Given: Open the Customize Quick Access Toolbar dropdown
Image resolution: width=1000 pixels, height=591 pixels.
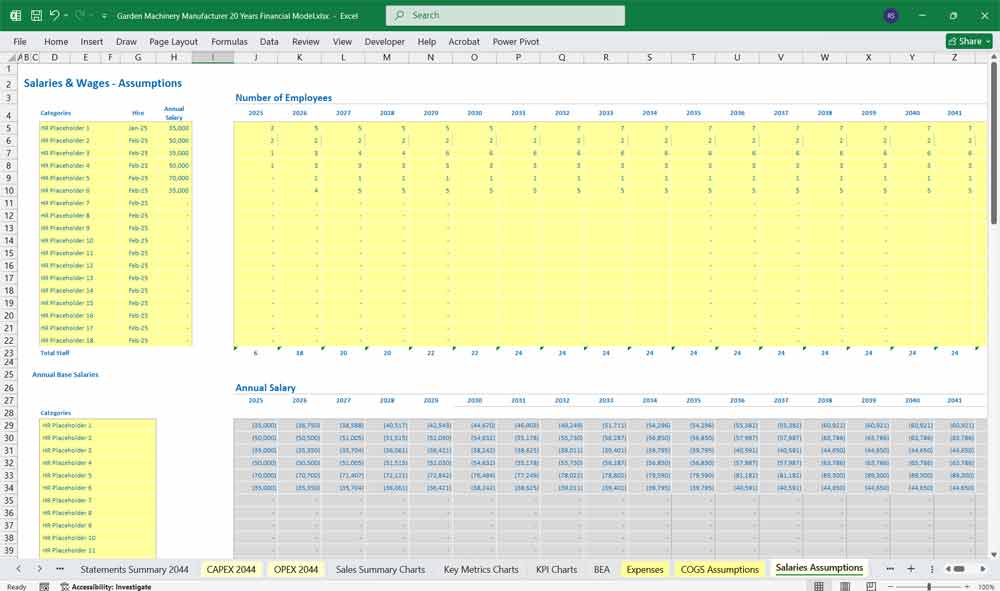Looking at the screenshot, I should tap(103, 15).
